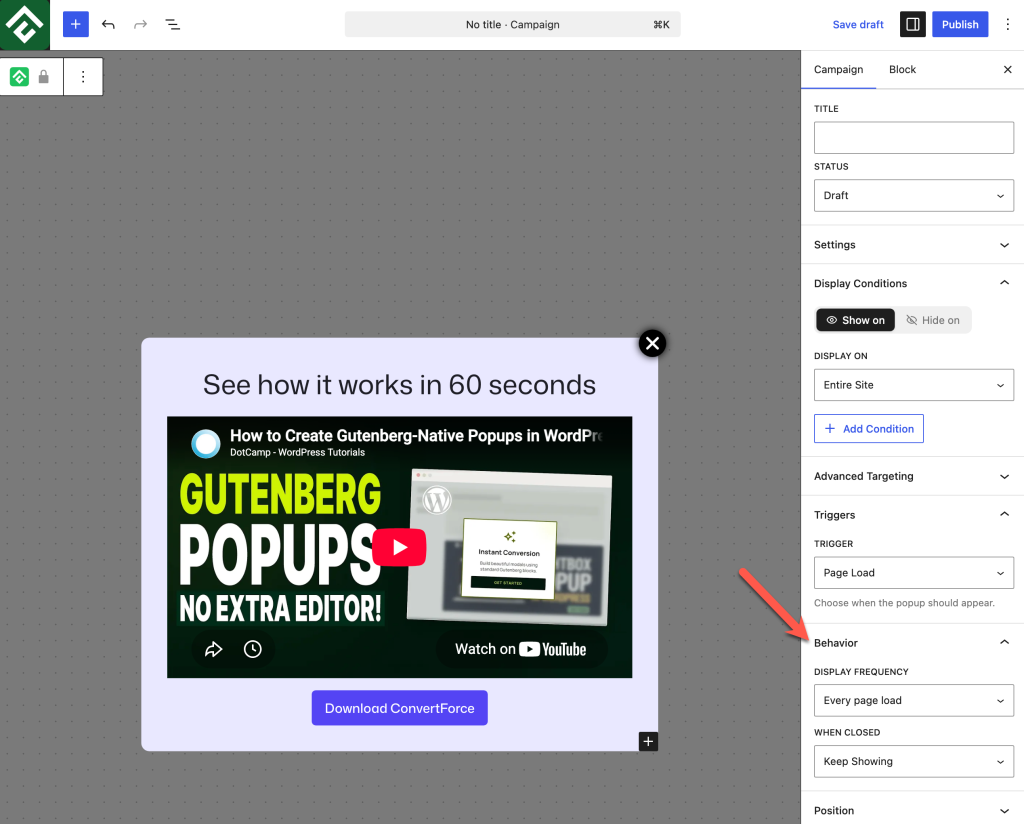The width and height of the screenshot is (1024, 824).
Task: Click Watch on YouTube
Action: point(520,649)
